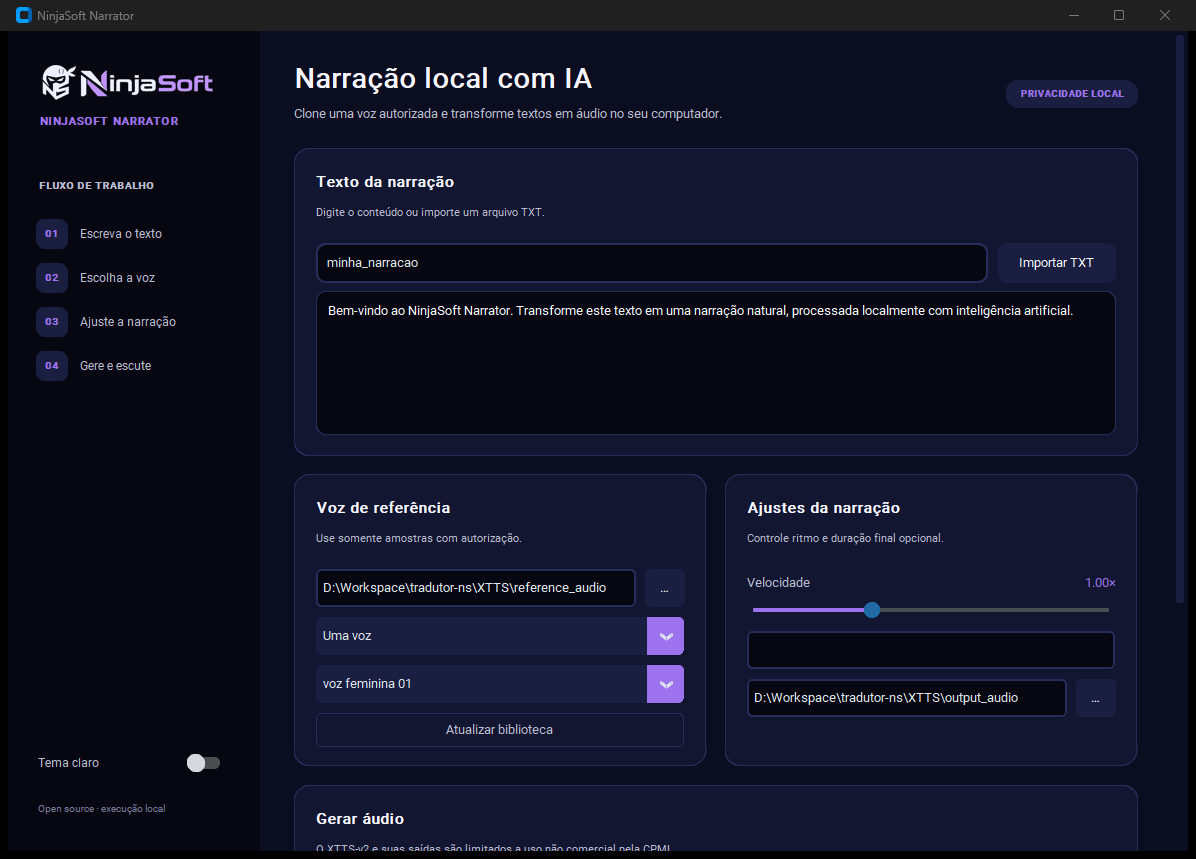Click the 'FLUXO DE TRABALHO' label
Viewport: 1196px width, 859px height.
97,185
